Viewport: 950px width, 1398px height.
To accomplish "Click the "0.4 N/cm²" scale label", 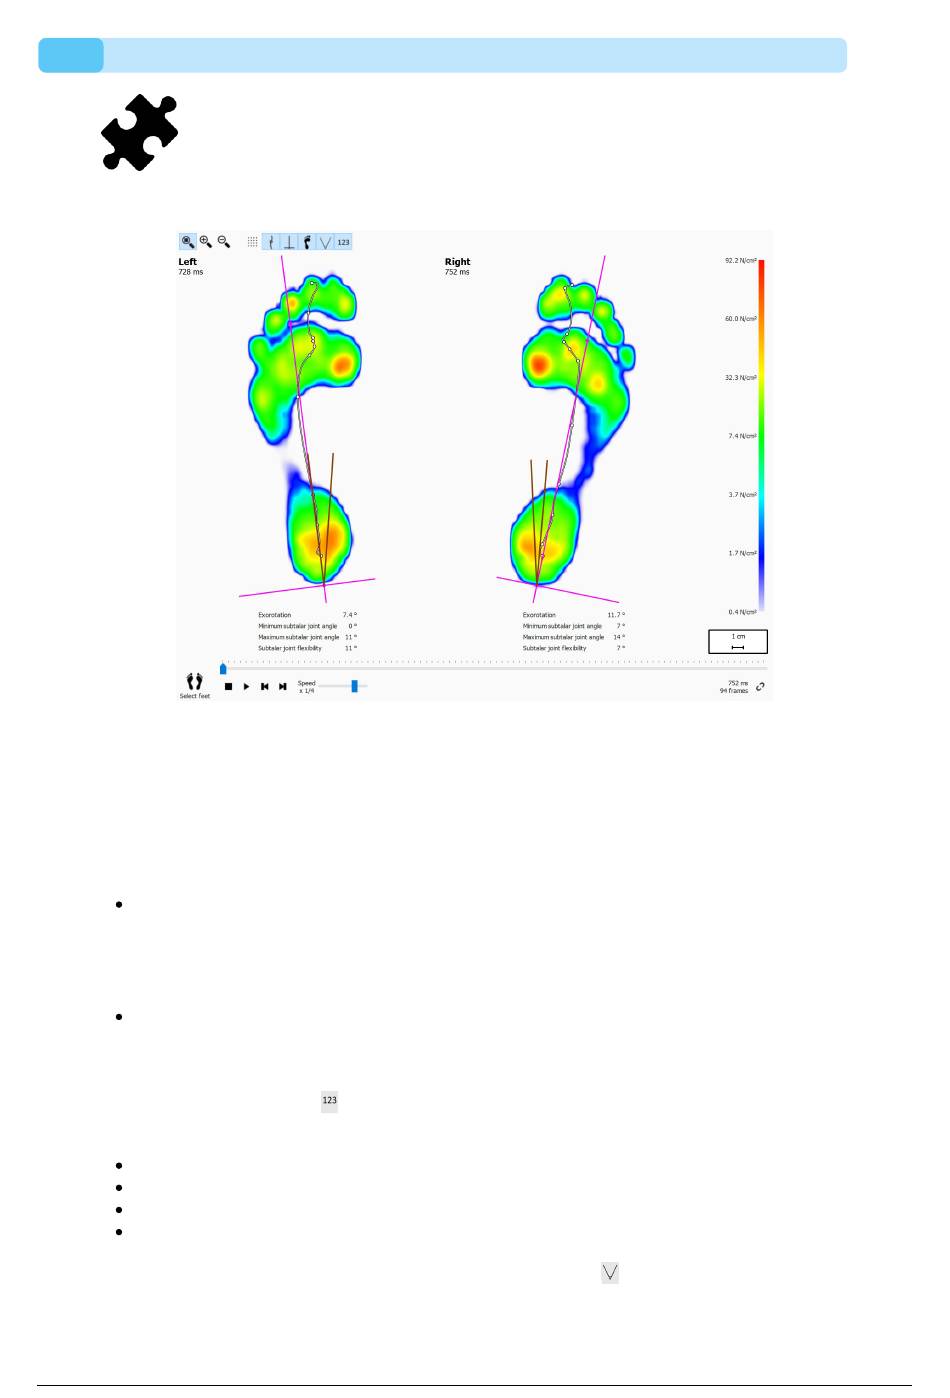I will point(742,612).
